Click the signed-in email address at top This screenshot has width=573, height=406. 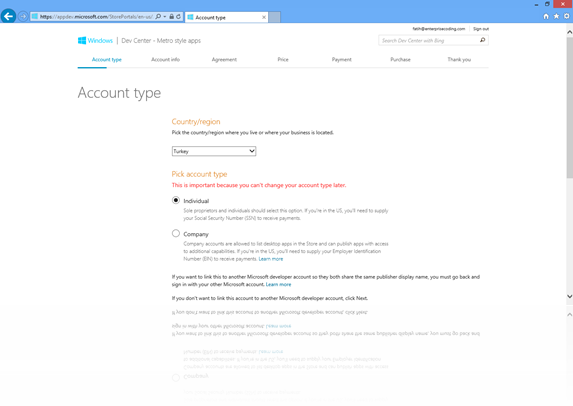pyautogui.click(x=439, y=29)
